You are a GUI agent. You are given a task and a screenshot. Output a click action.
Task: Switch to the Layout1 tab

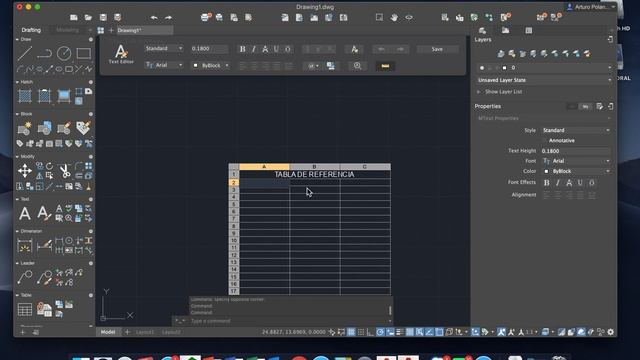click(145, 332)
